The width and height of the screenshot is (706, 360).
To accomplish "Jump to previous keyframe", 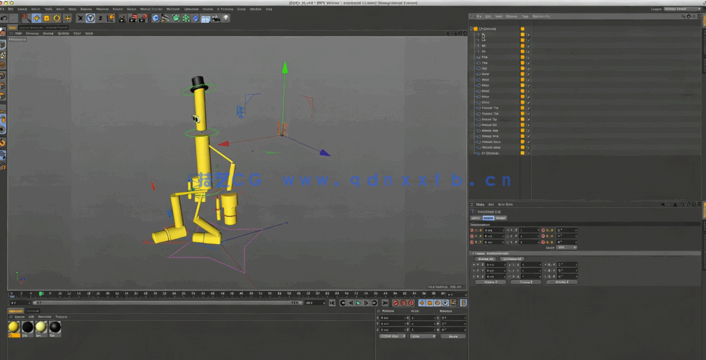I will point(343,303).
